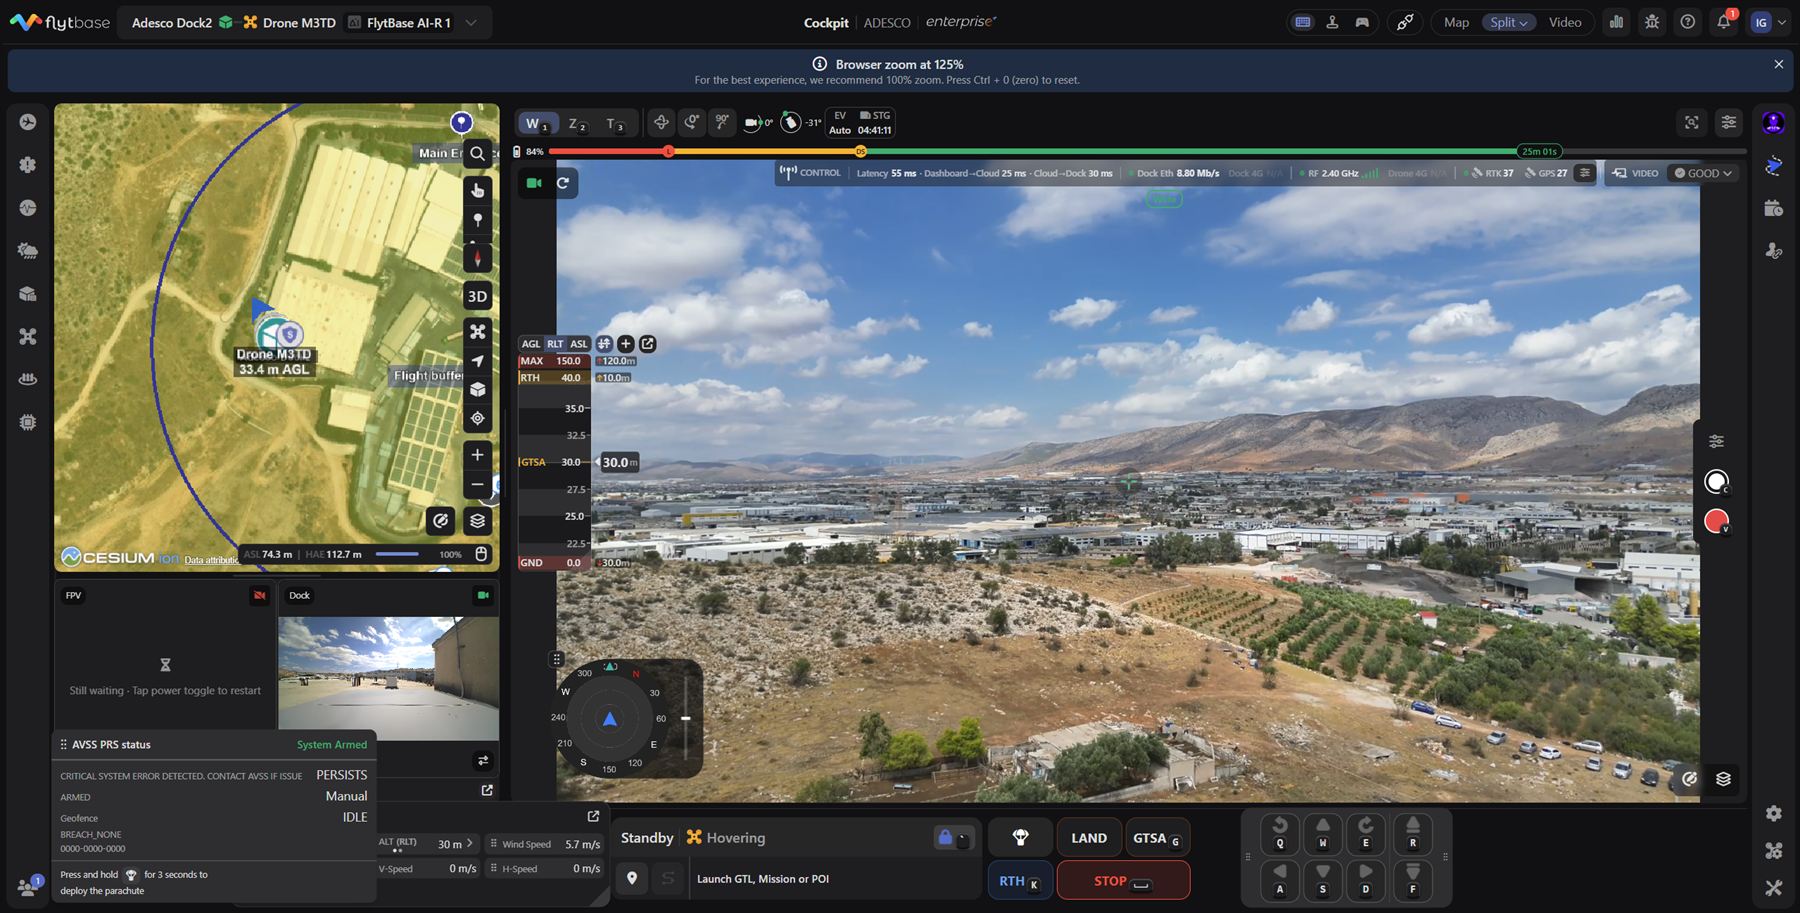Click the parachute deploy icon button
1800x913 pixels.
tap(1020, 838)
